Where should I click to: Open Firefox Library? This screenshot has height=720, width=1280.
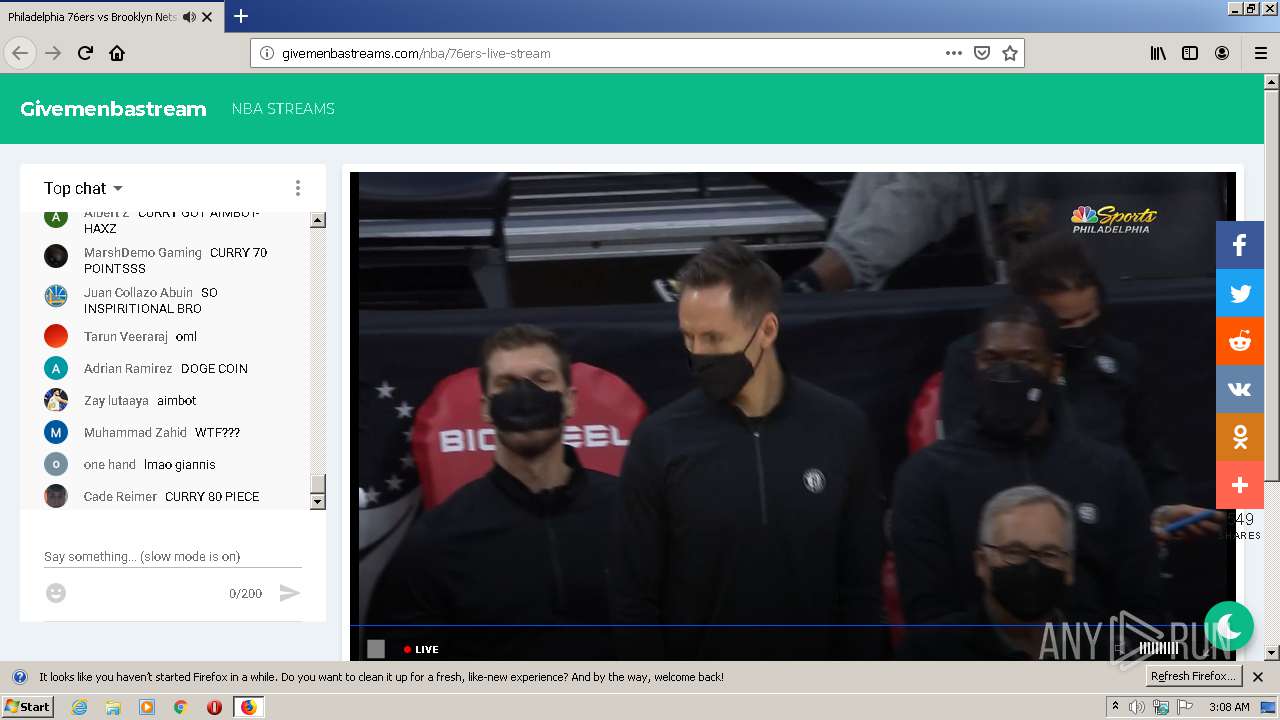tap(1158, 53)
